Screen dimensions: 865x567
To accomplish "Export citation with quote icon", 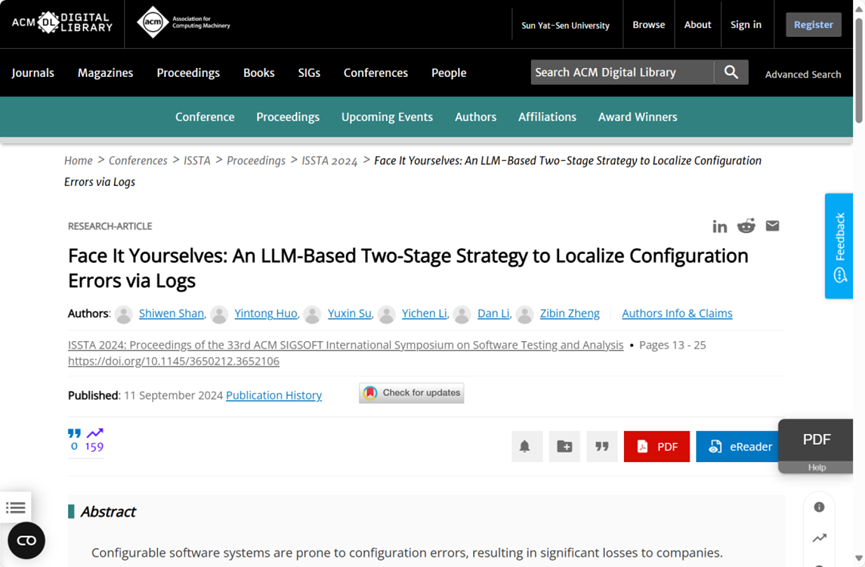I will tap(602, 446).
